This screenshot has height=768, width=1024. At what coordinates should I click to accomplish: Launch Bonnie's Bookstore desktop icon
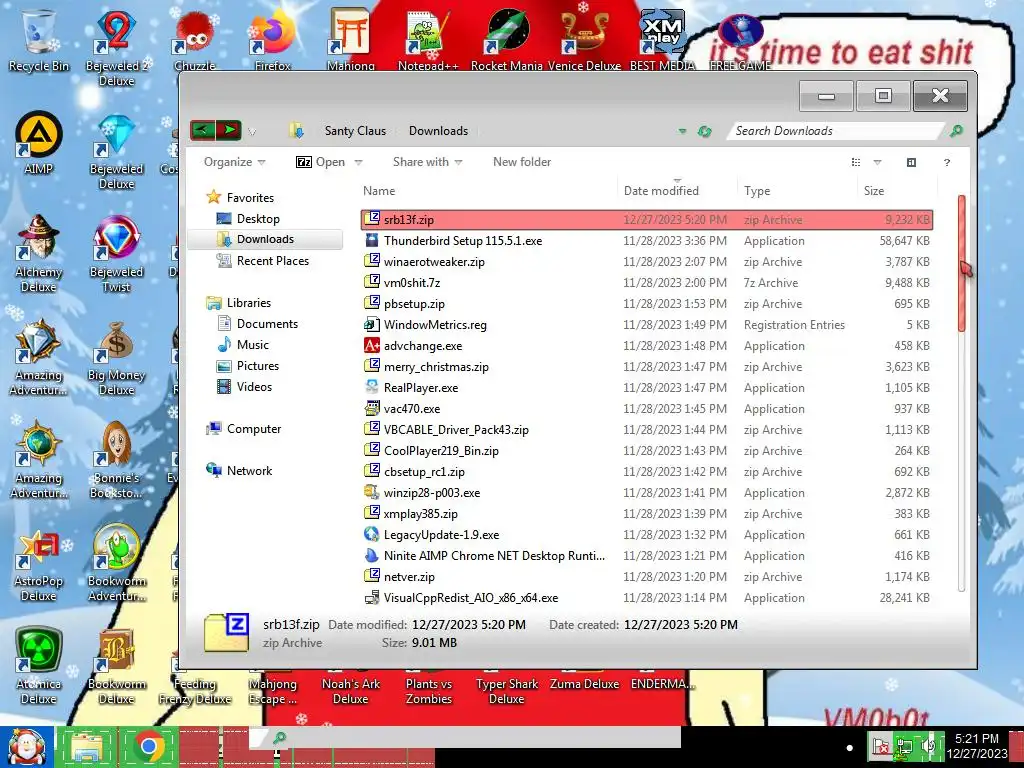tap(116, 460)
